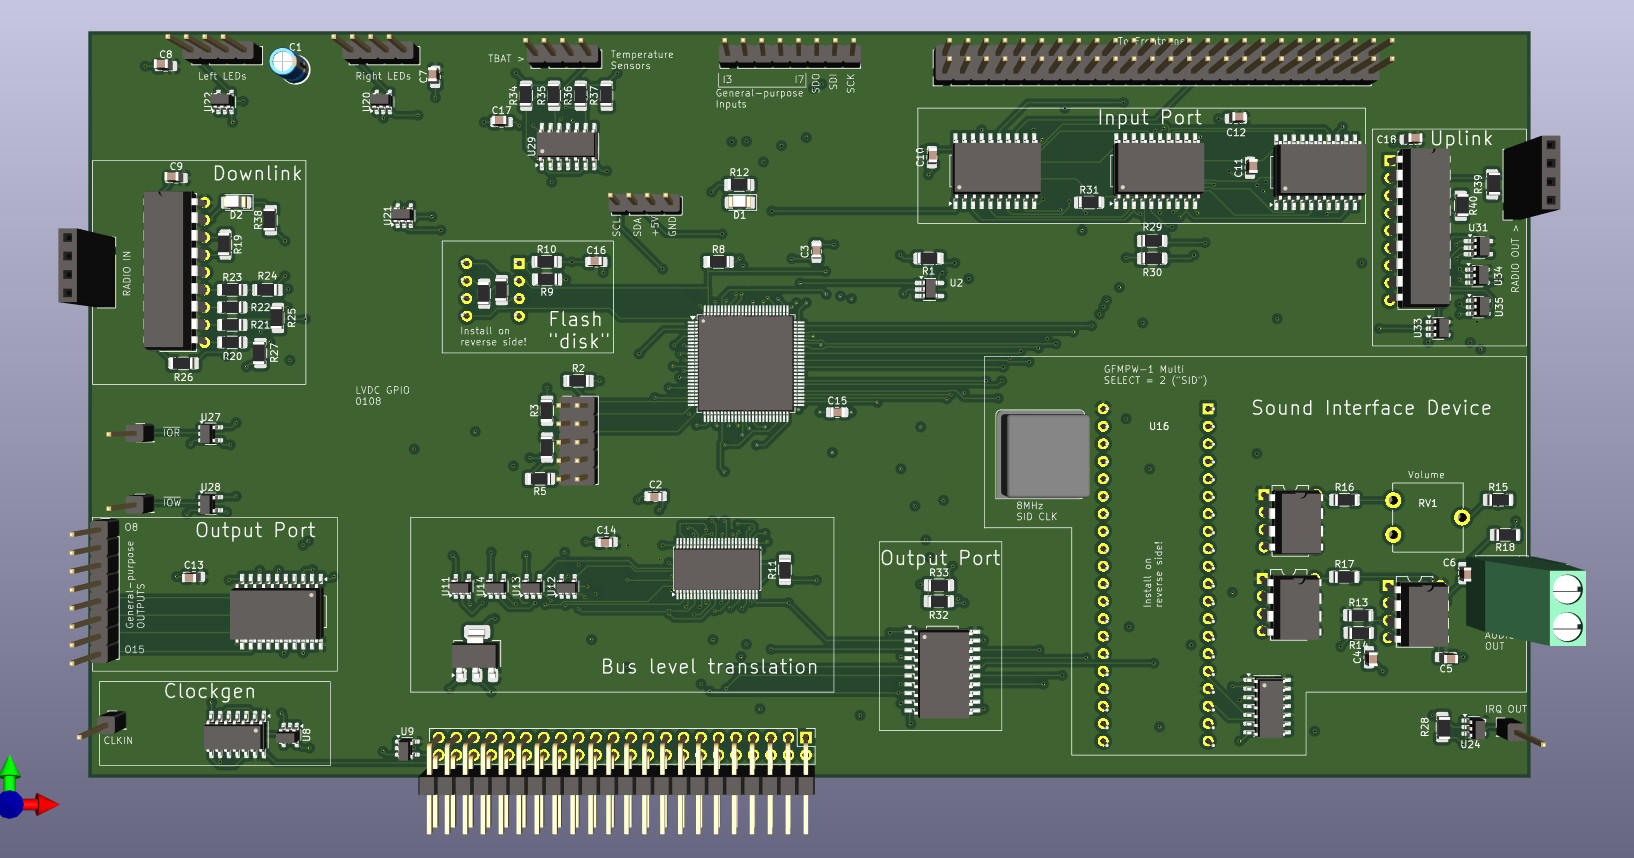This screenshot has height=858, width=1634.
Task: Select the large central square QFP chip
Action: click(745, 362)
